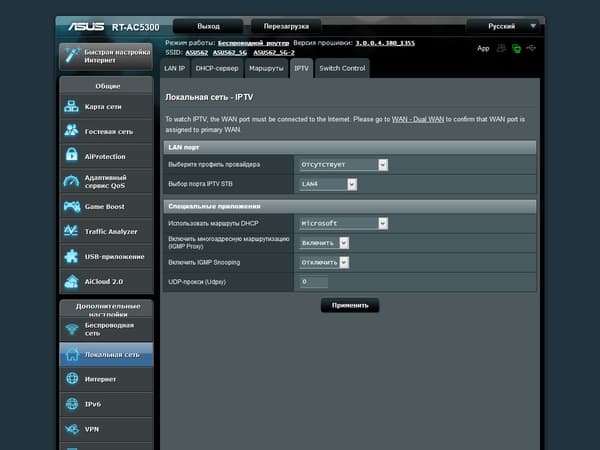Switch to the DHCP-сервер tab
The image size is (600, 450).
click(217, 68)
